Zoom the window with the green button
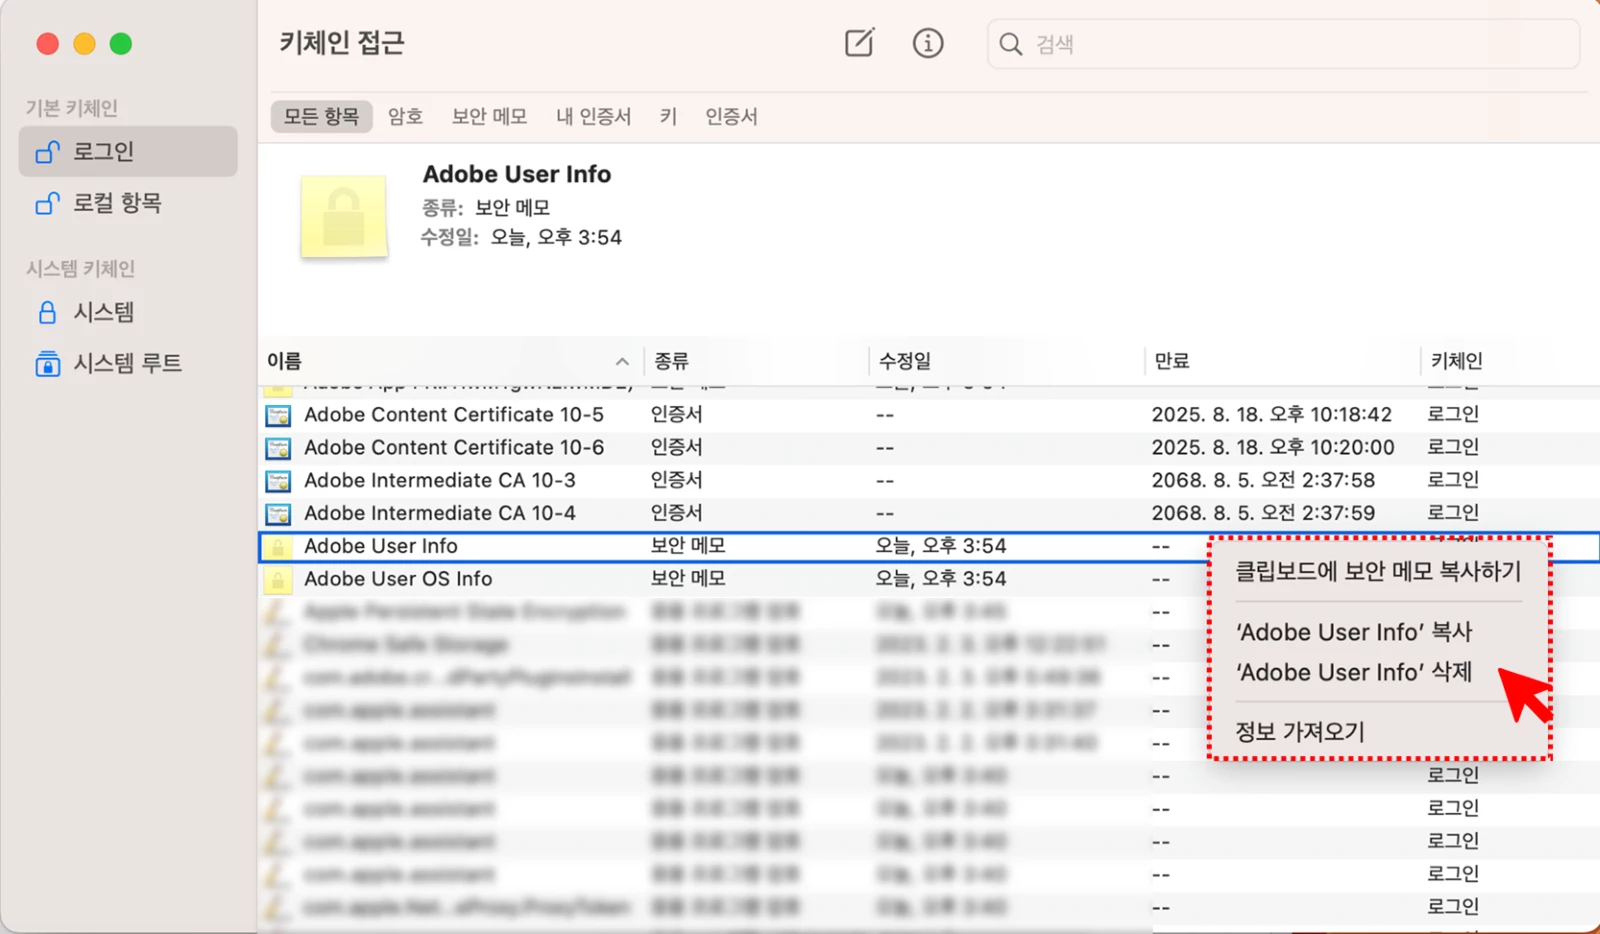This screenshot has width=1600, height=934. pyautogui.click(x=121, y=44)
